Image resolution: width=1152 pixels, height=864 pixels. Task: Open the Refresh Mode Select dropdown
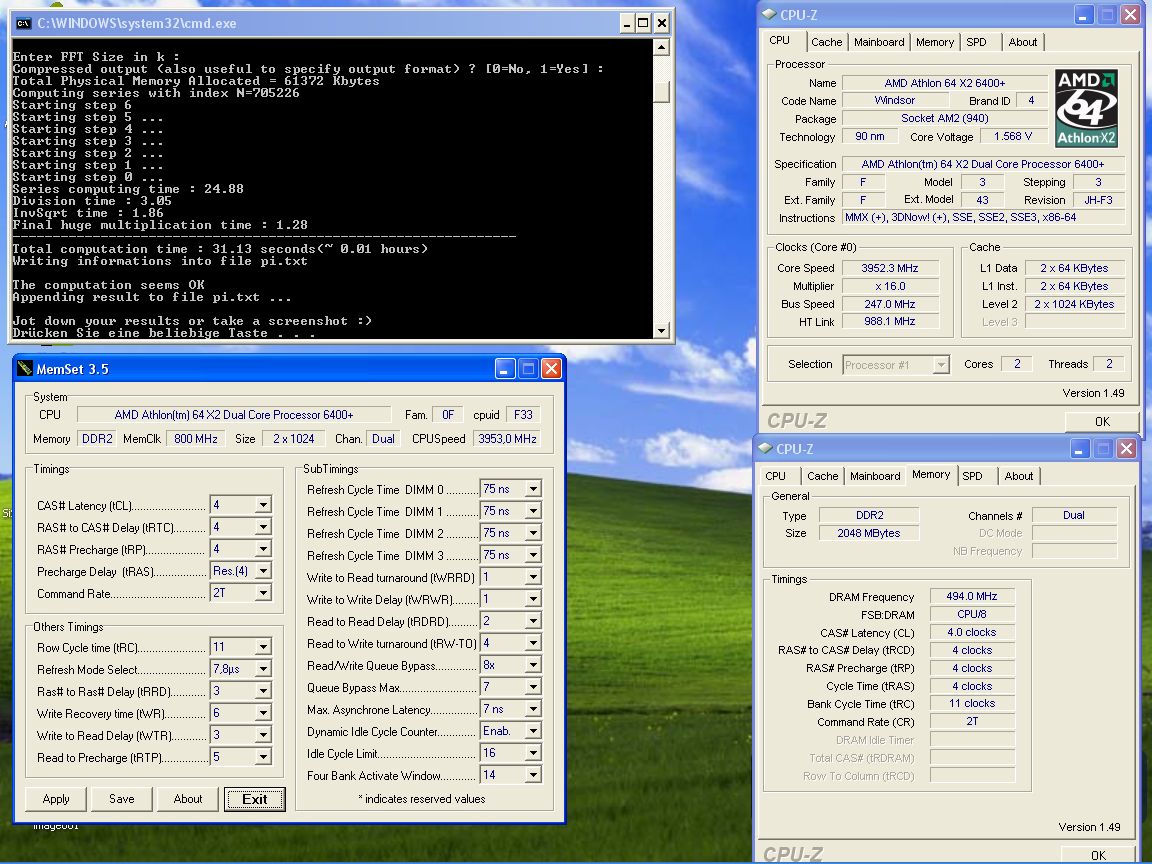coord(262,669)
